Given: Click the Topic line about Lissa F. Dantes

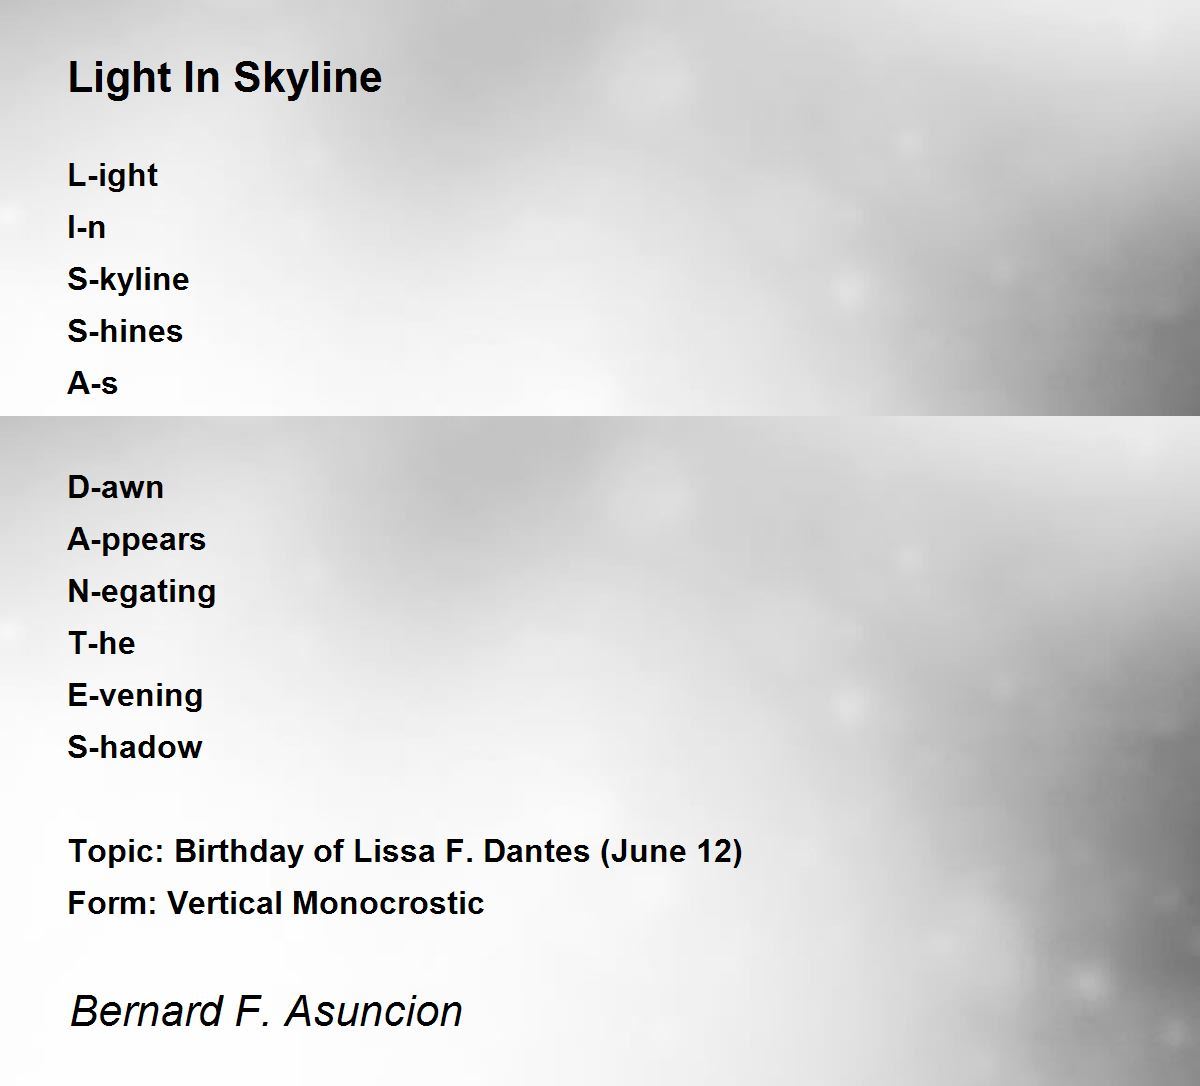Looking at the screenshot, I should [x=405, y=852].
